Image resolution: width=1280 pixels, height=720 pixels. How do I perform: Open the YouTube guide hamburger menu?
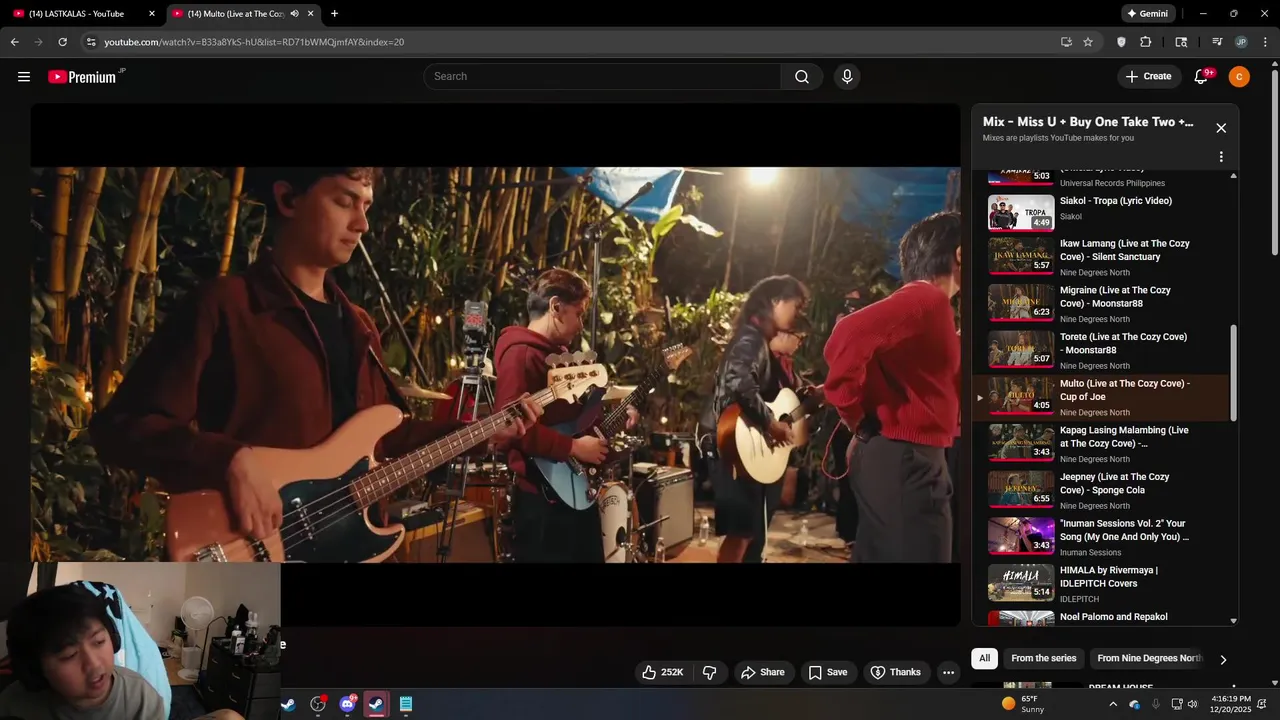(x=24, y=77)
